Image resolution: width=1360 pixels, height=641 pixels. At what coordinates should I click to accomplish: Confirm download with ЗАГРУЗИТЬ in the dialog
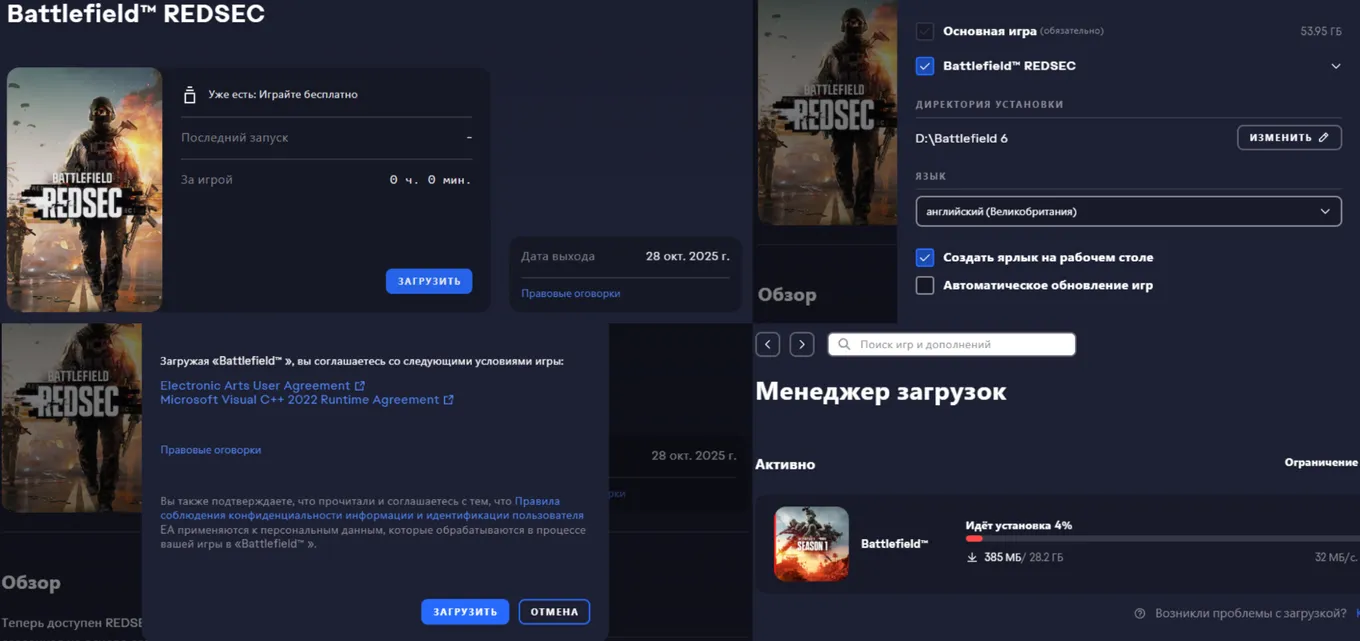pyautogui.click(x=465, y=612)
